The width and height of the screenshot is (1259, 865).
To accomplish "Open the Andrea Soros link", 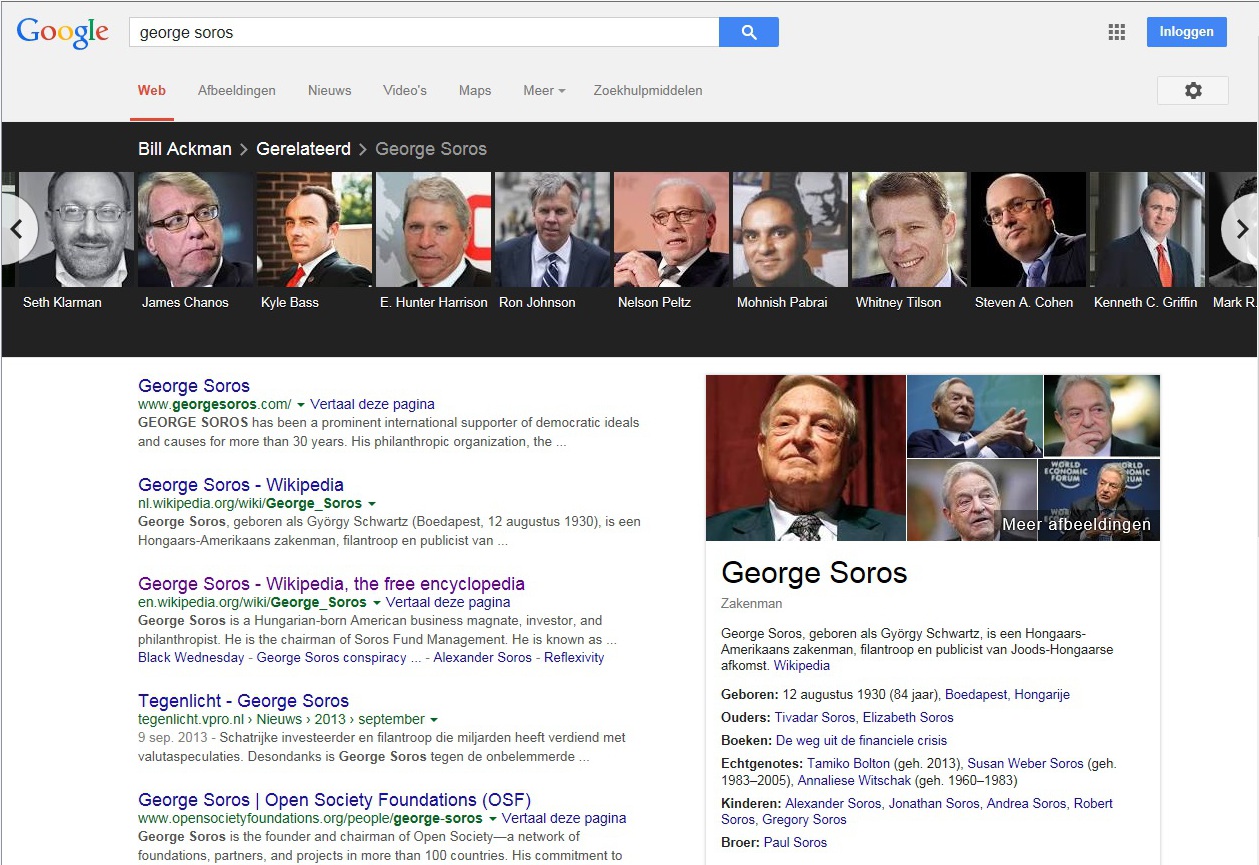I will tap(1027, 804).
